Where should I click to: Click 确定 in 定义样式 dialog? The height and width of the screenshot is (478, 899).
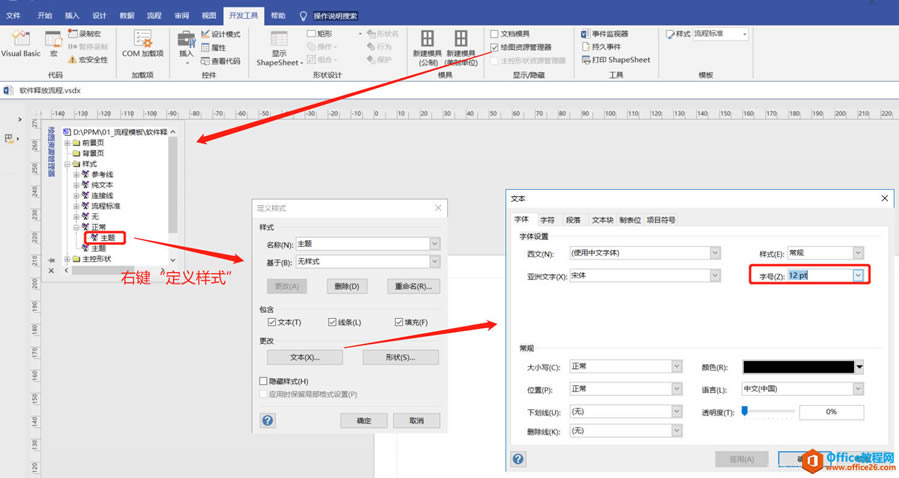[x=364, y=421]
